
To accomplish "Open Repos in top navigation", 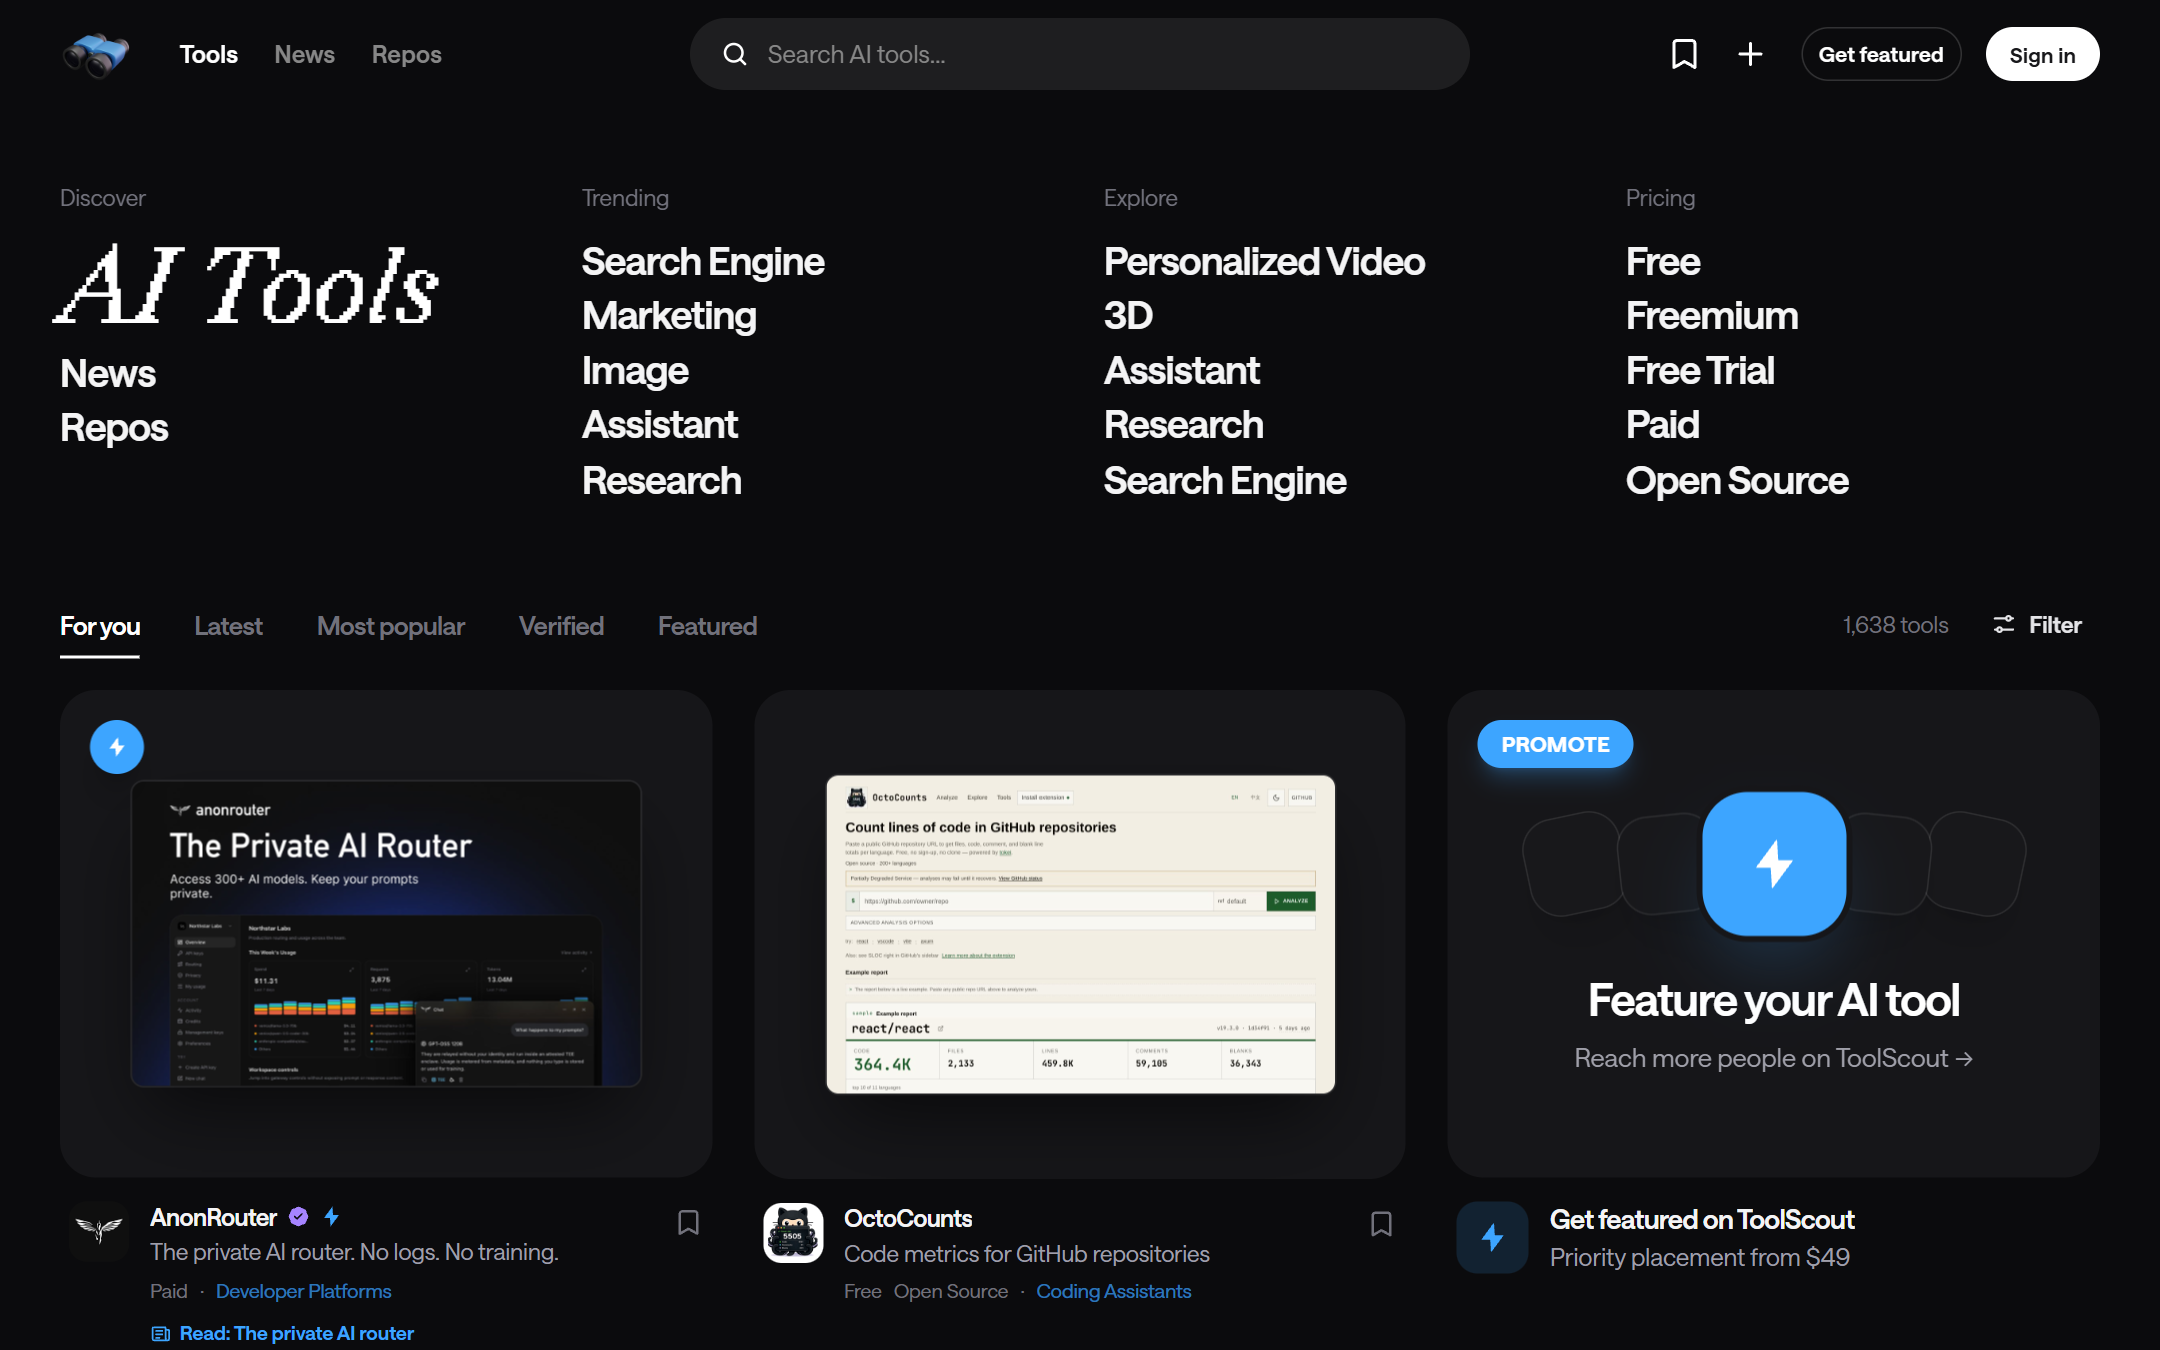I will [x=406, y=55].
